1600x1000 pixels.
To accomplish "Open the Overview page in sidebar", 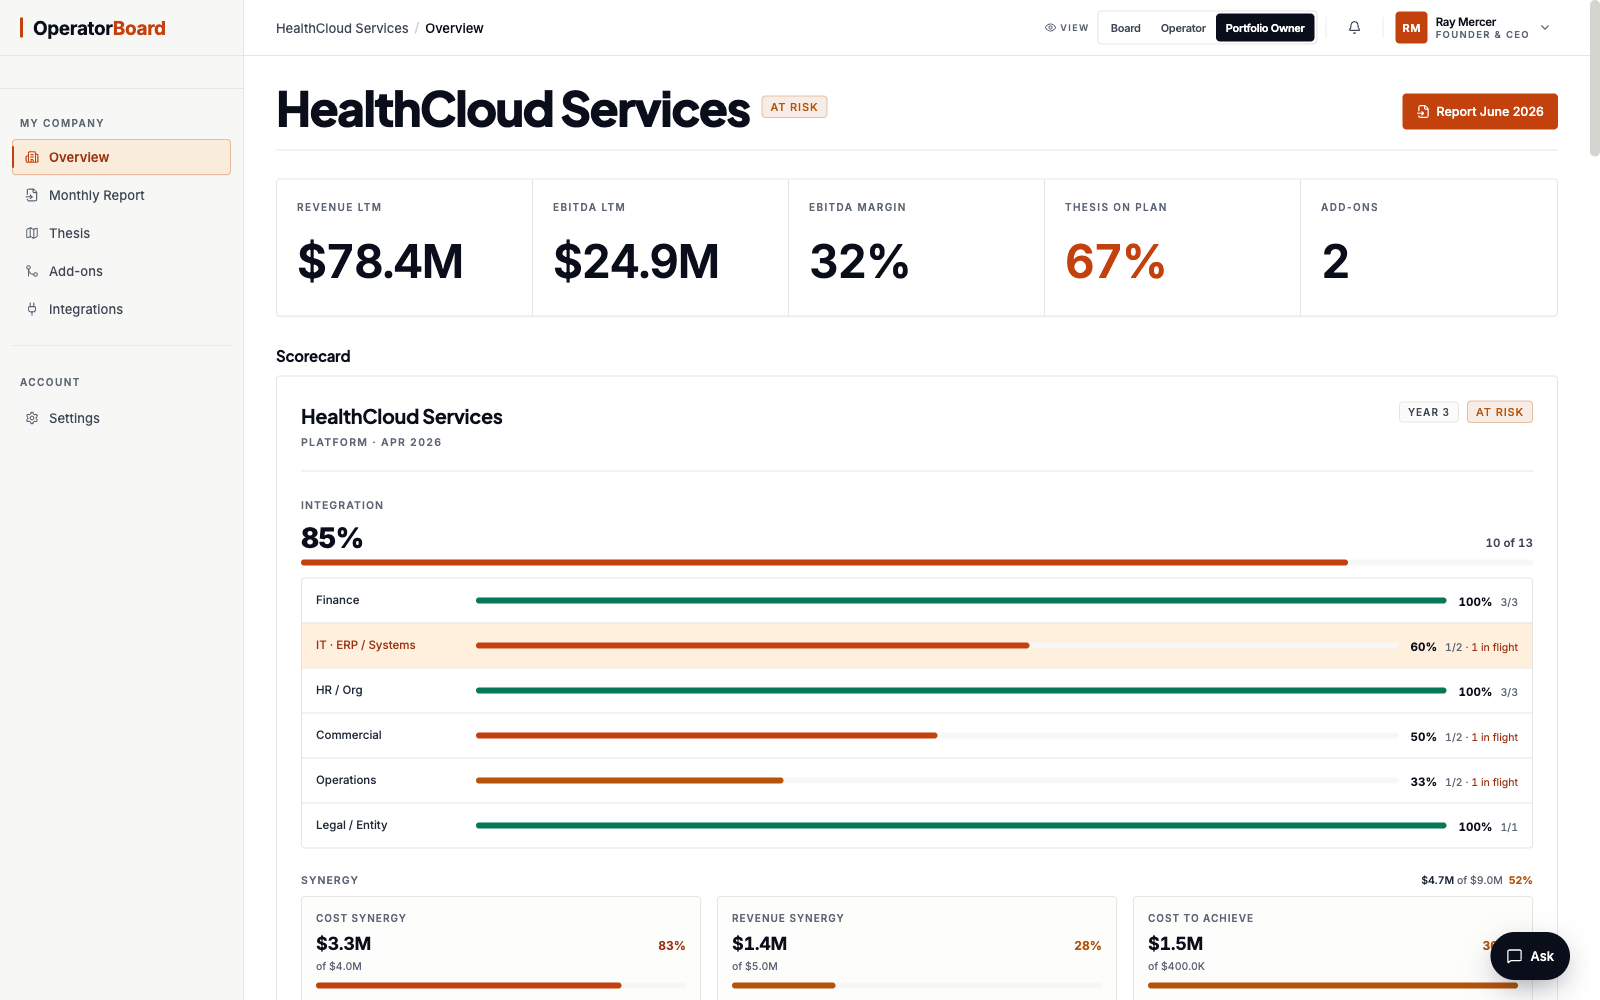I will point(122,157).
